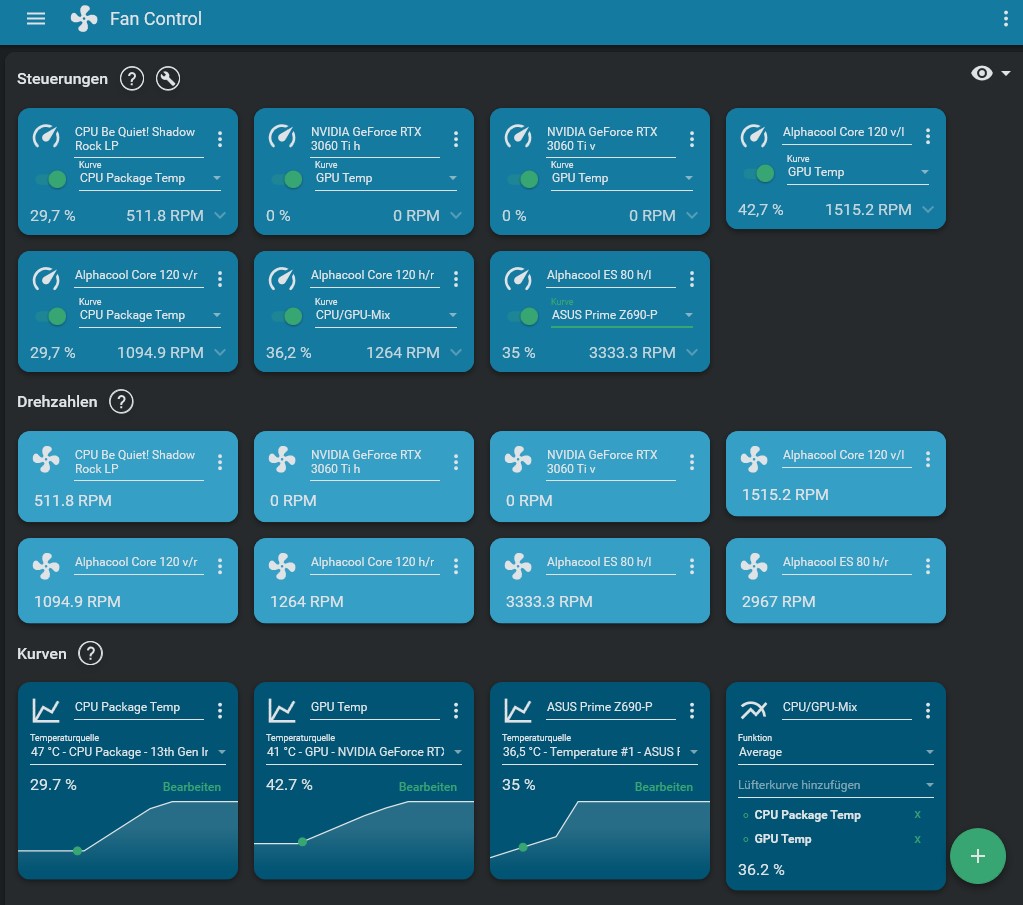This screenshot has width=1023, height=905.
Task: Edit the CPU/GPU-Mix curve name field
Action: point(847,707)
